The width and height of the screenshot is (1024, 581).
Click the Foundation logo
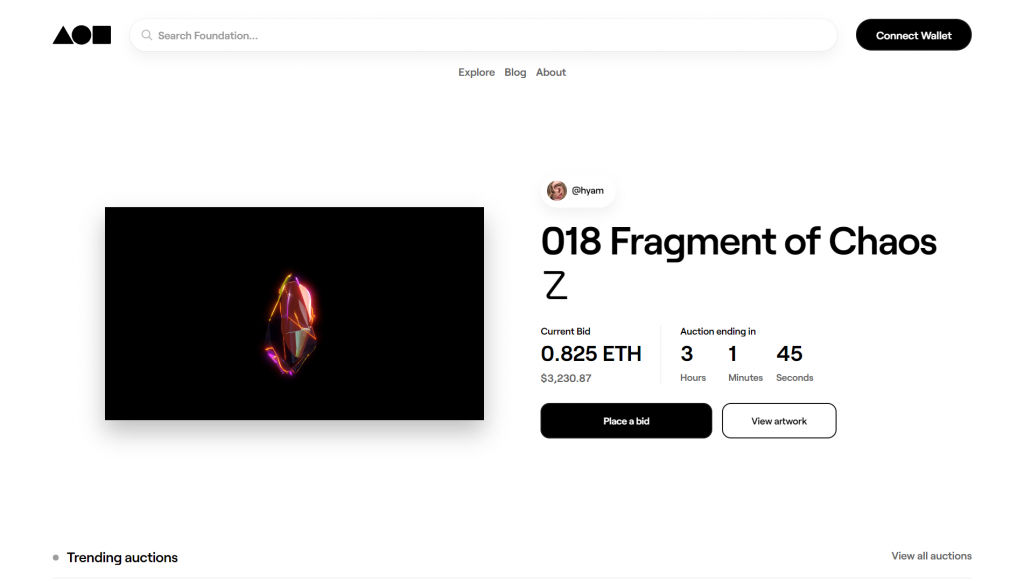tap(82, 35)
